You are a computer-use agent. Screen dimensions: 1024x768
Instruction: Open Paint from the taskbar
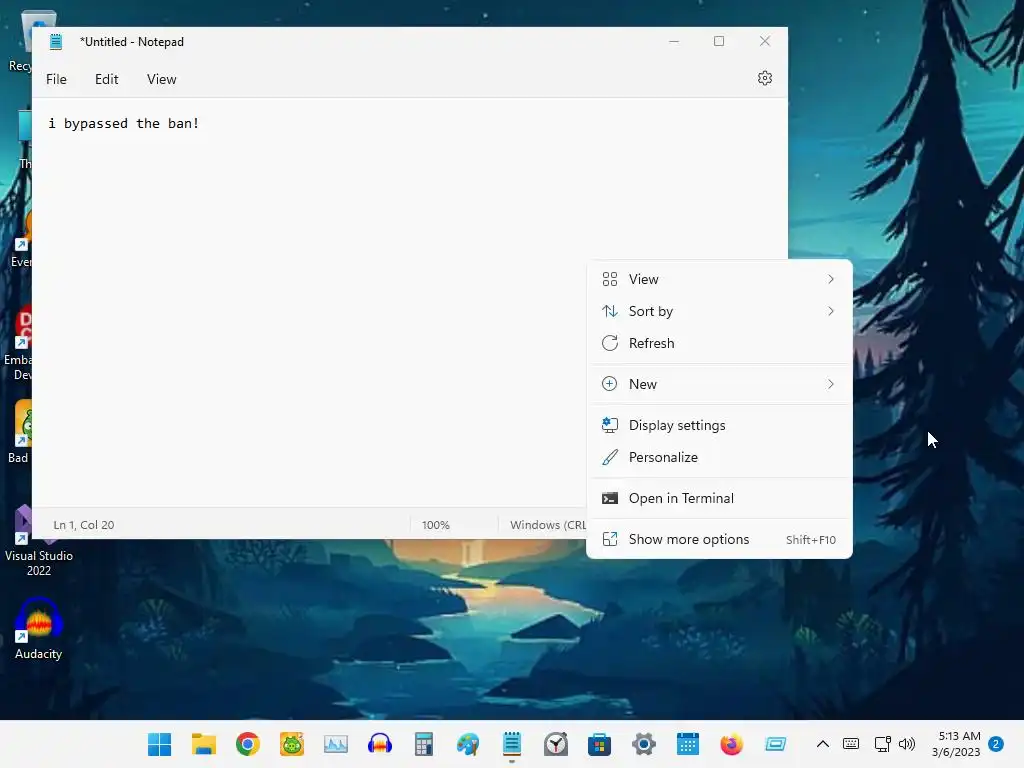[x=468, y=744]
